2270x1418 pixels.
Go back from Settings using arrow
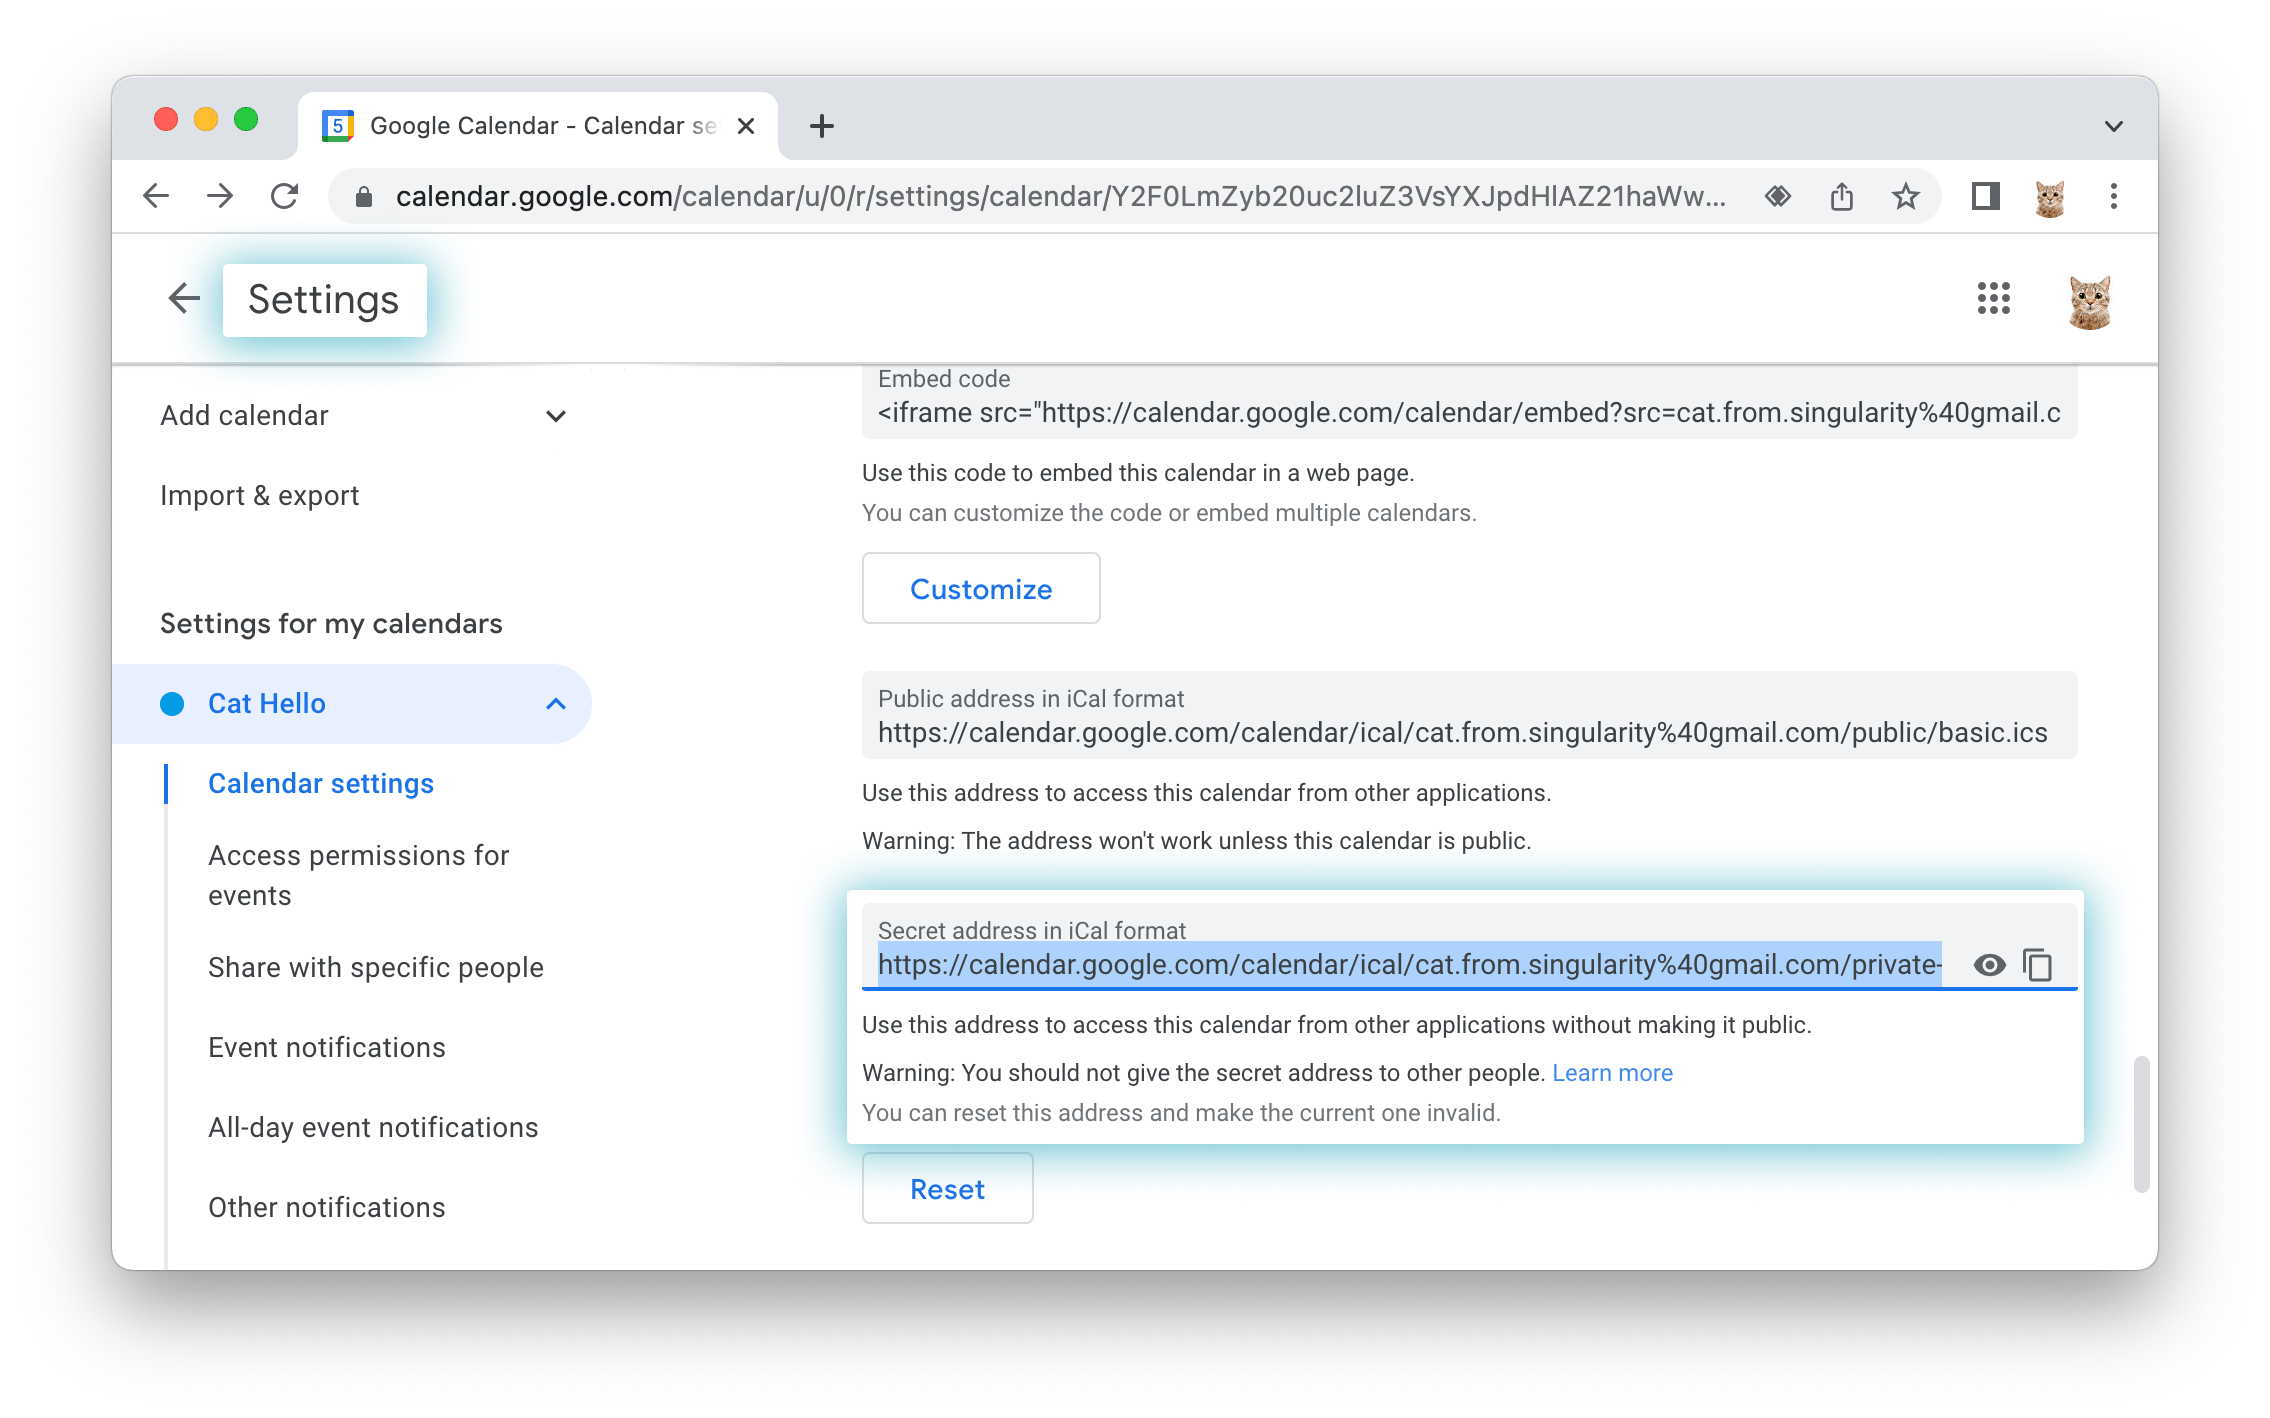tap(184, 298)
